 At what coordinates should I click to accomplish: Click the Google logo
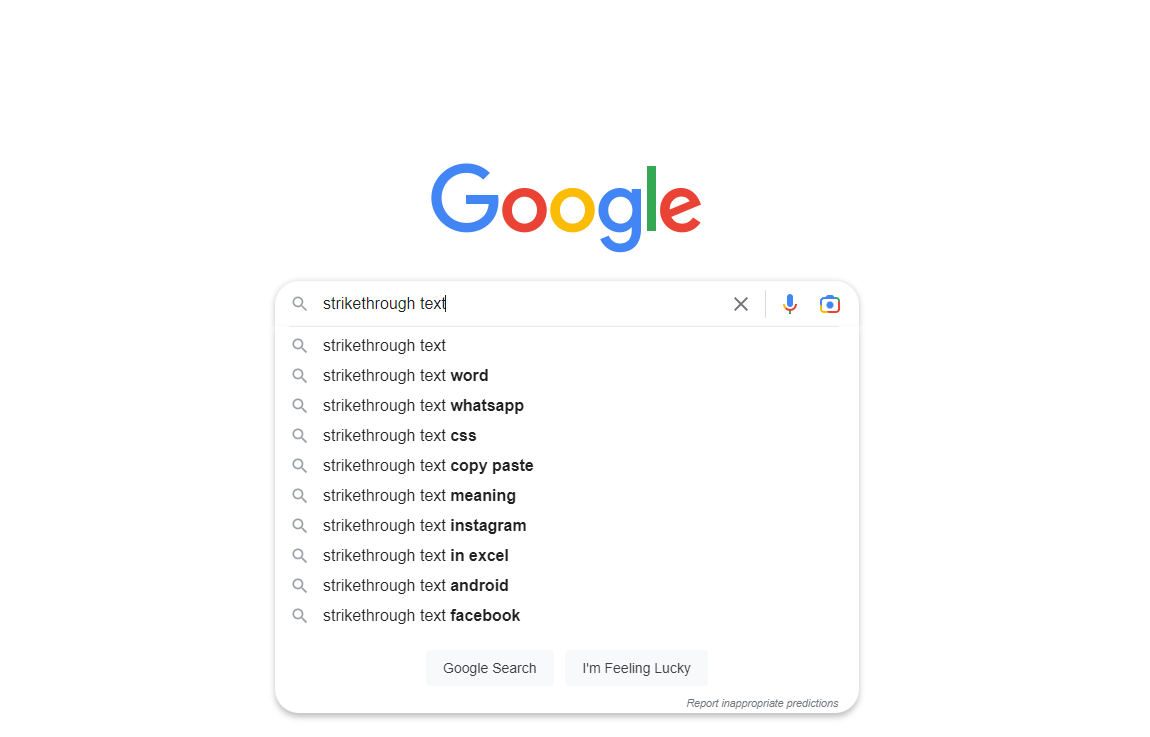pyautogui.click(x=566, y=208)
